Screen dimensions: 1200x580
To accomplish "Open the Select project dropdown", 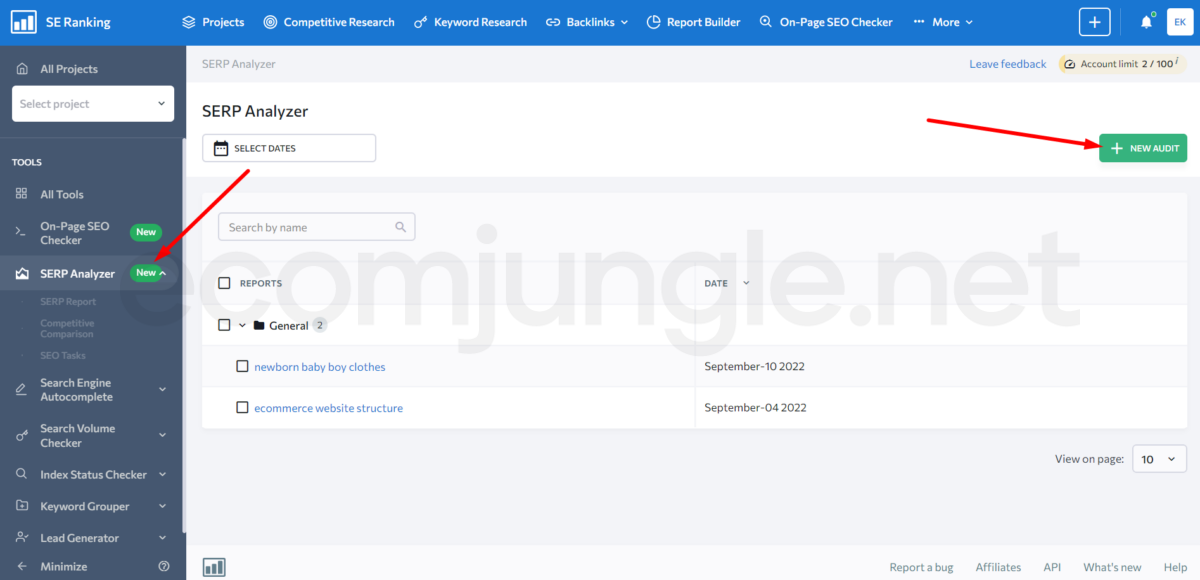I will [93, 104].
